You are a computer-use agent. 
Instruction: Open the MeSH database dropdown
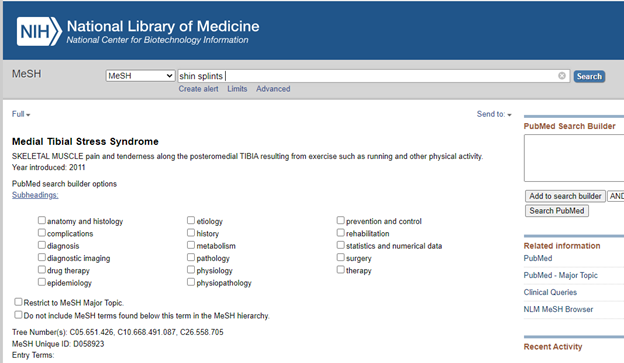point(140,76)
